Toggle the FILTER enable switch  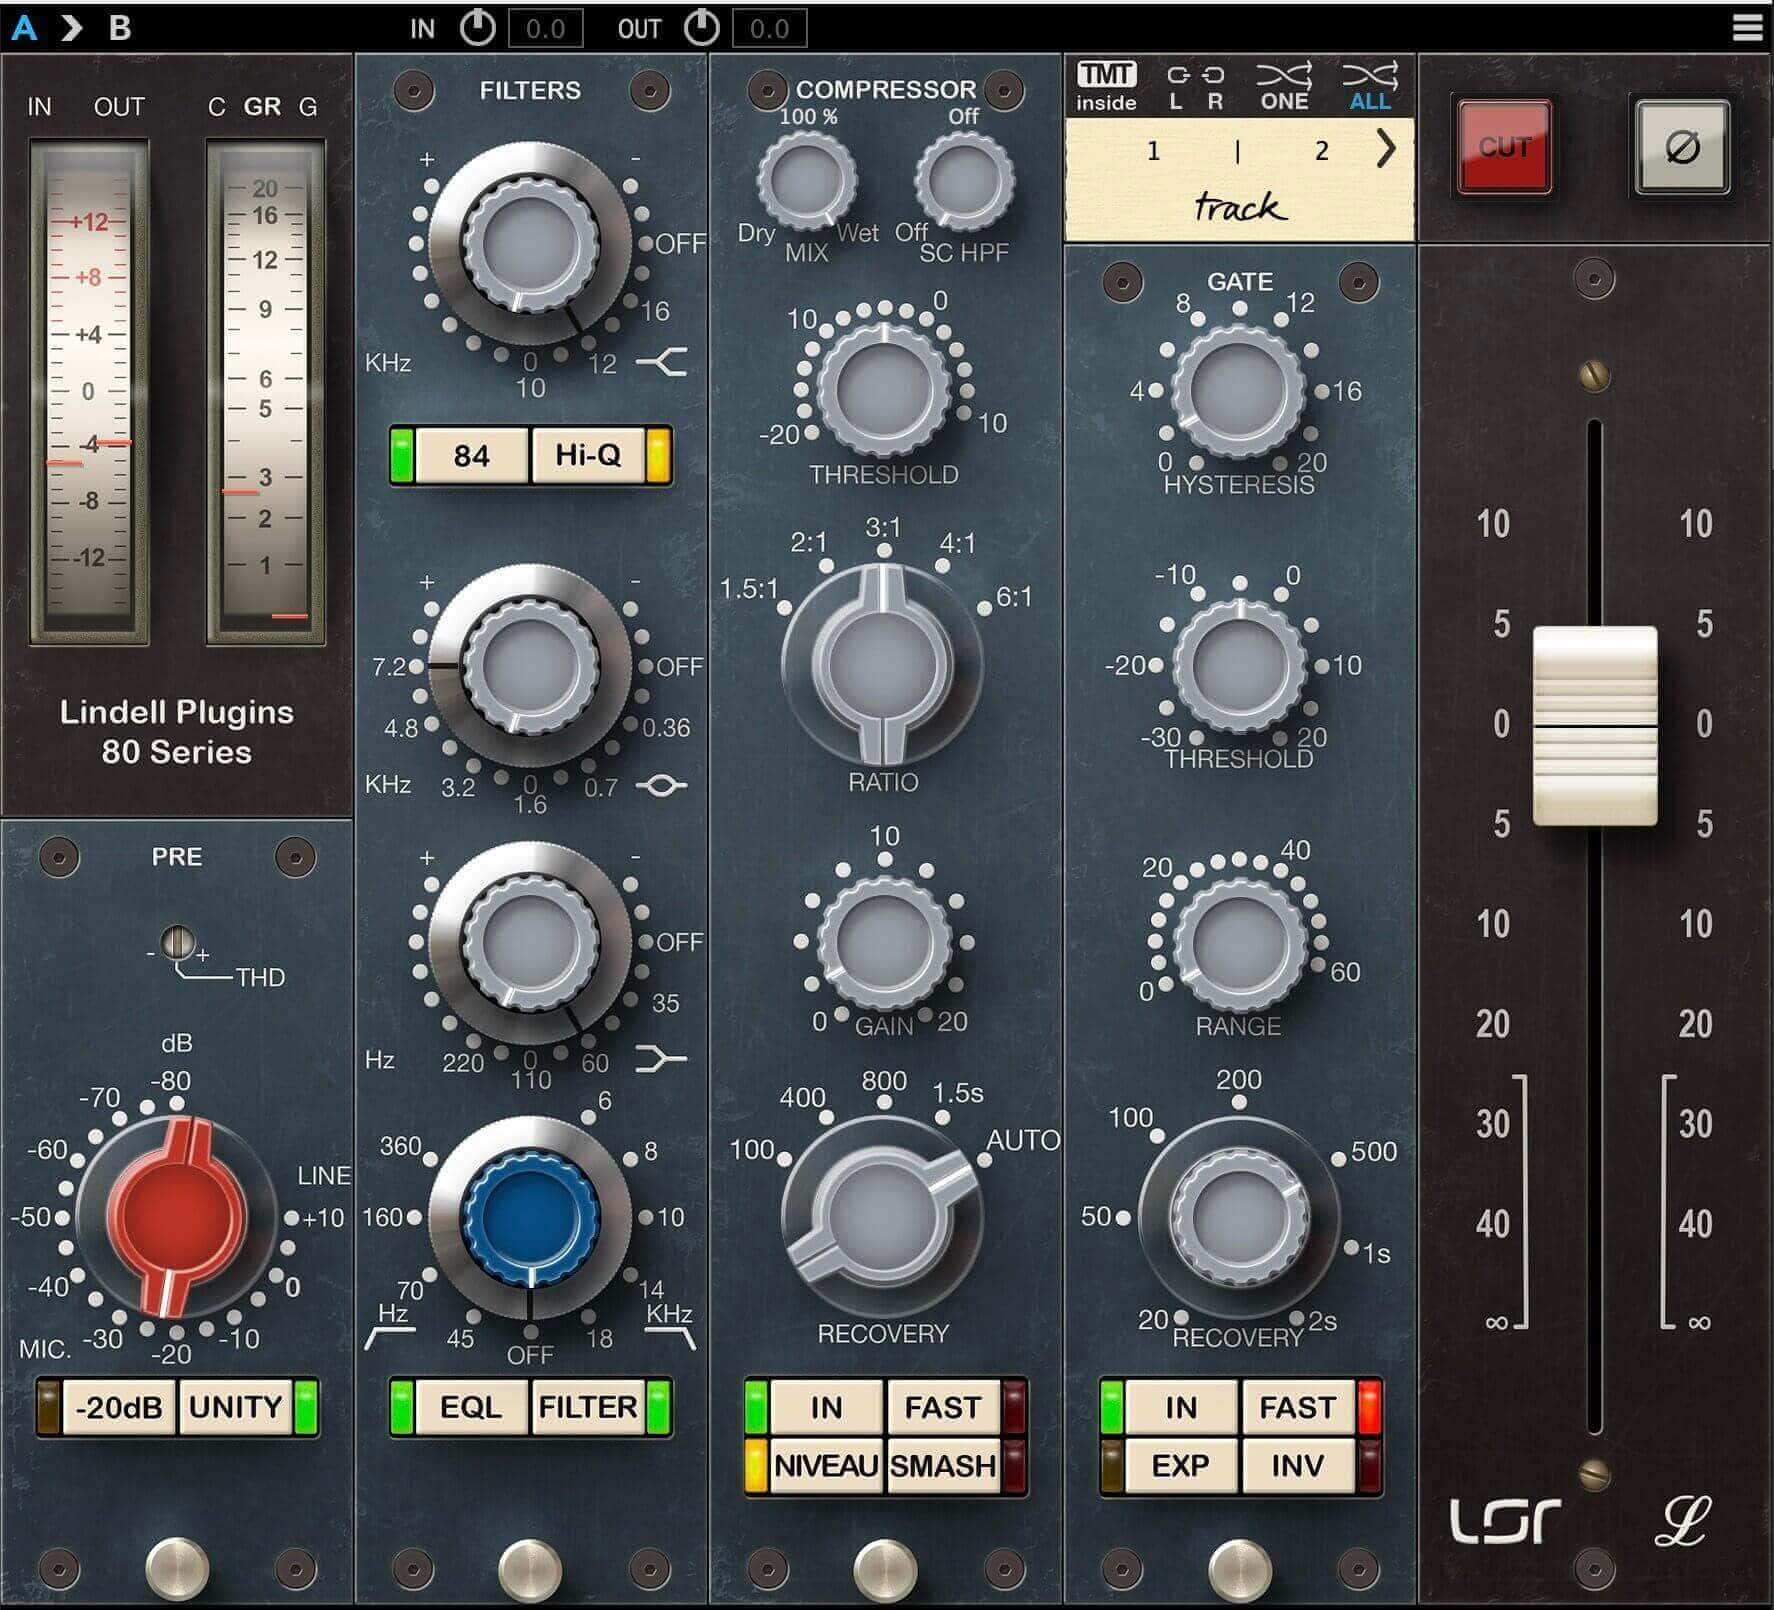588,1407
